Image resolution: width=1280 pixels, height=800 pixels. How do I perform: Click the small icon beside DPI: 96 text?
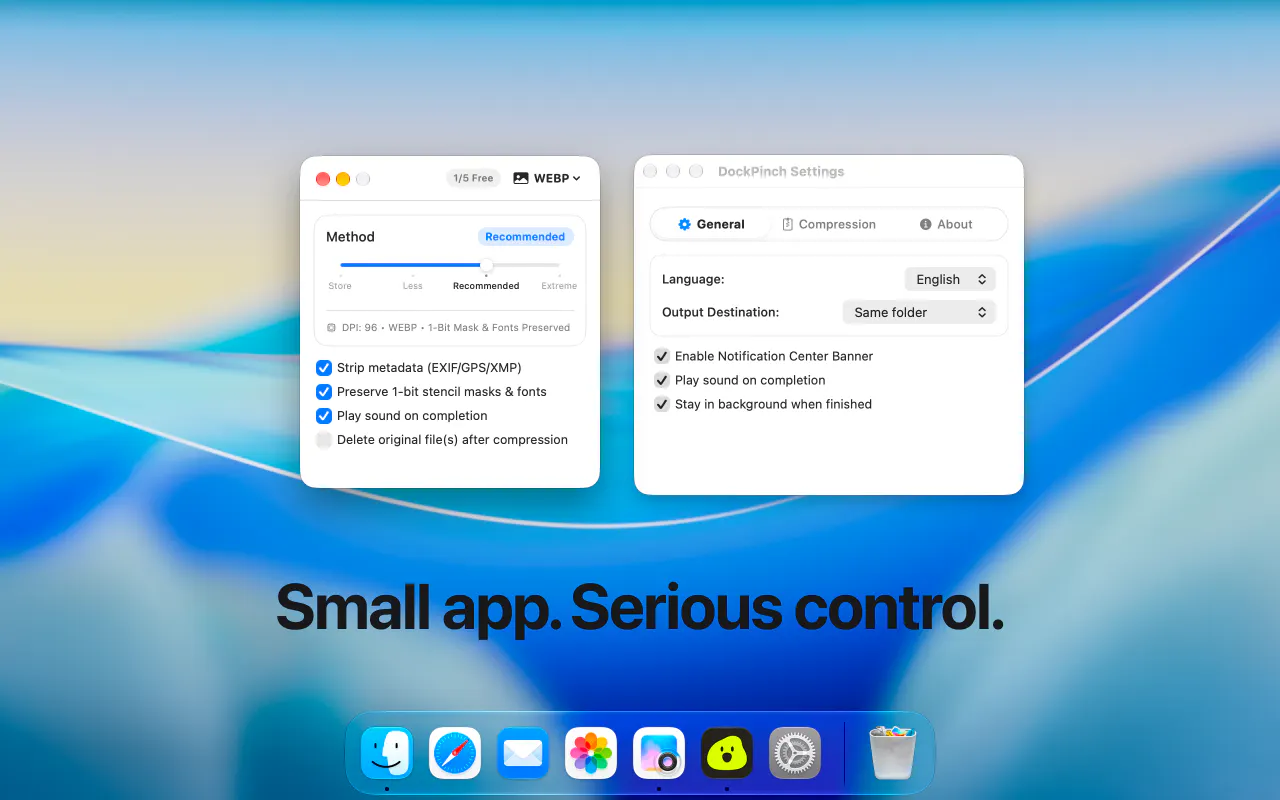(x=332, y=327)
